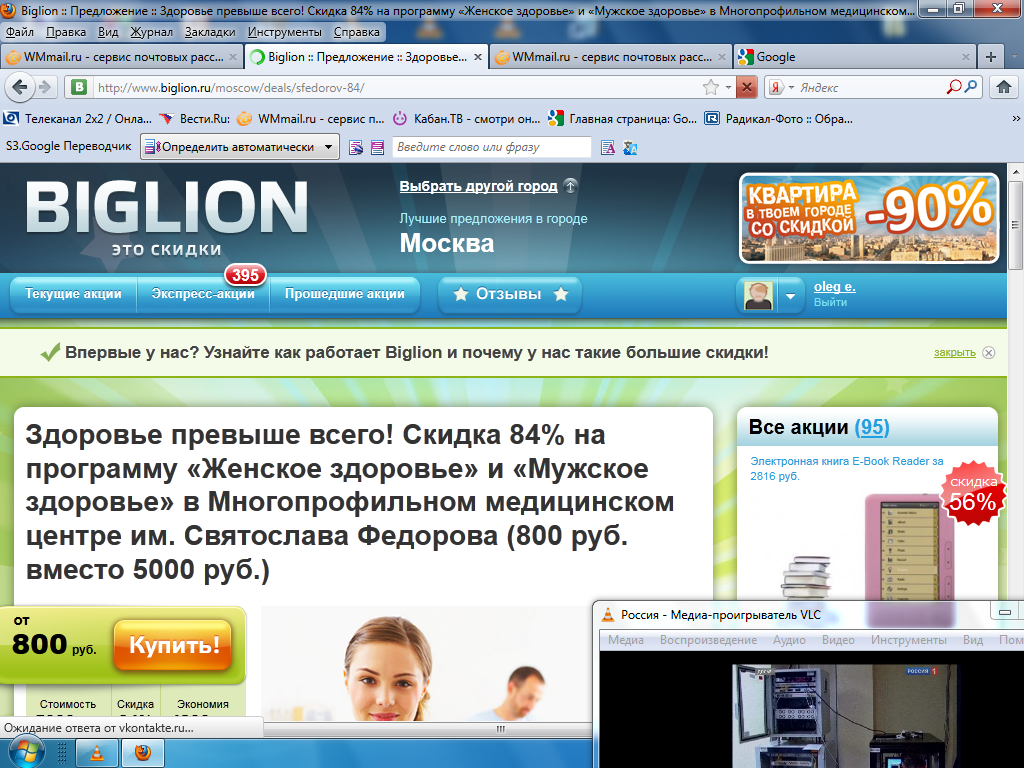The image size is (1024, 768).
Task: Open Телеканал 2x2 bookmark
Action: click(77, 119)
